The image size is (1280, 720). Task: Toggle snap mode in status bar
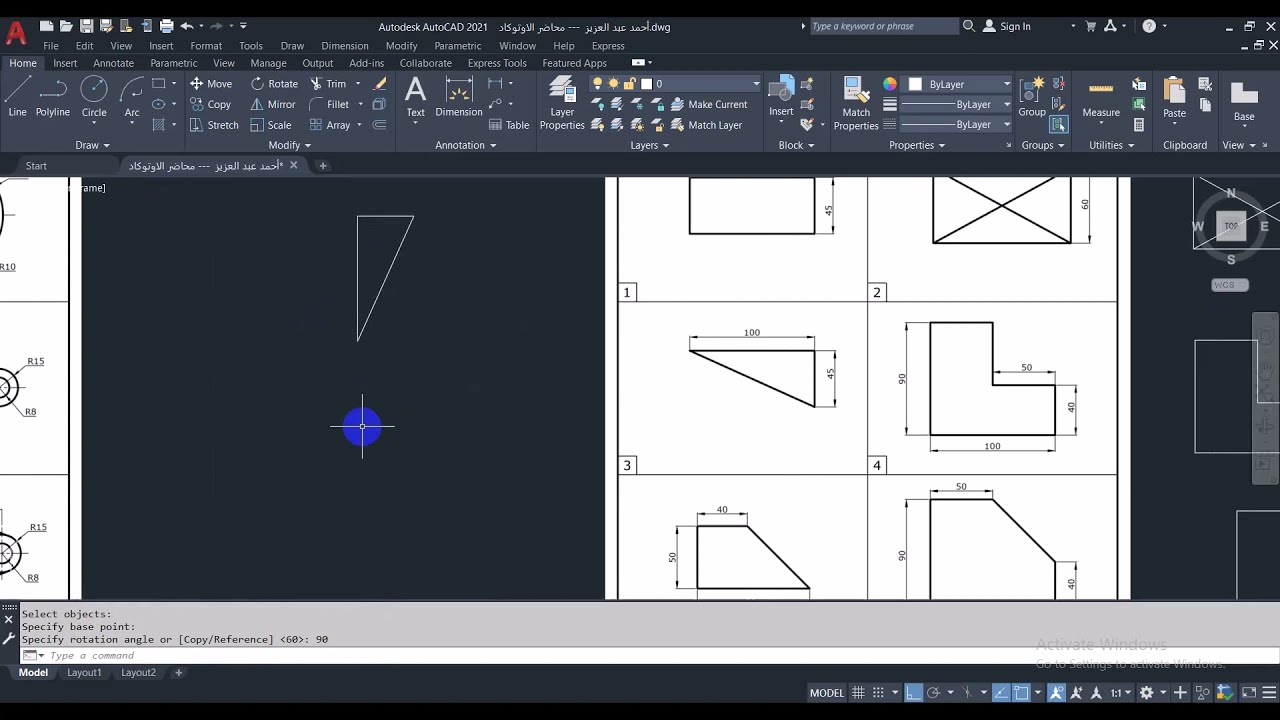(878, 692)
